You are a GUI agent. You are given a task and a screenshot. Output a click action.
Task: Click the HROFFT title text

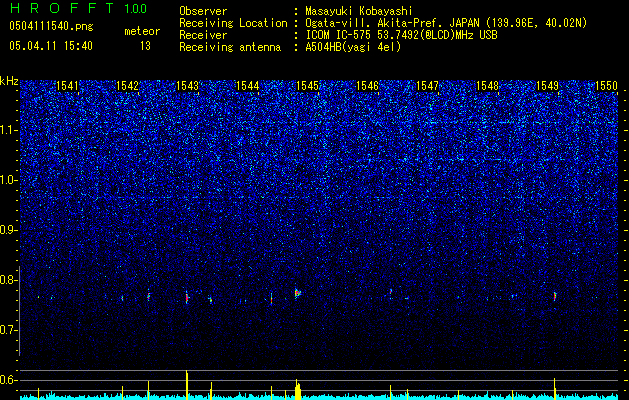point(62,8)
